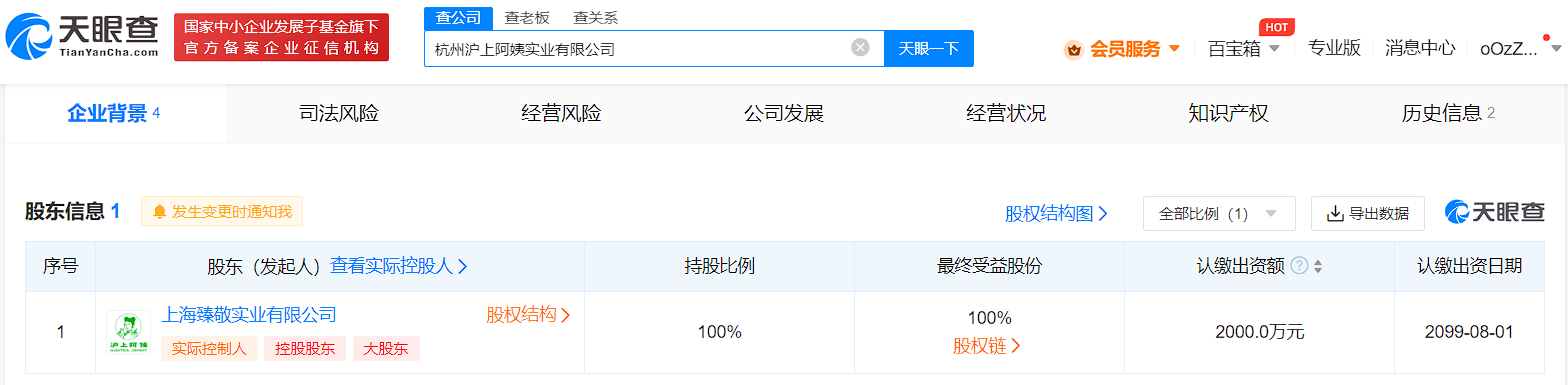Click the 实际控制人 tag
Screen dimensions: 1568x385
(x=209, y=348)
